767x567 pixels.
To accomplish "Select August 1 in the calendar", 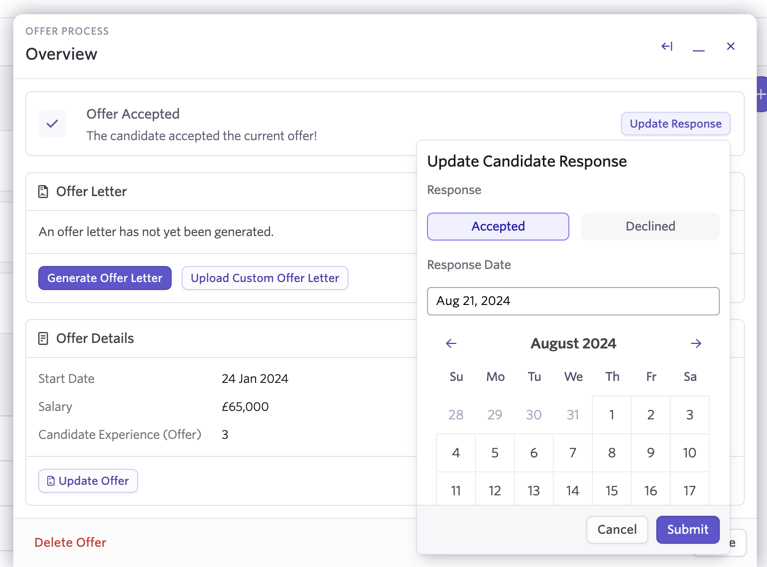I will tap(612, 415).
